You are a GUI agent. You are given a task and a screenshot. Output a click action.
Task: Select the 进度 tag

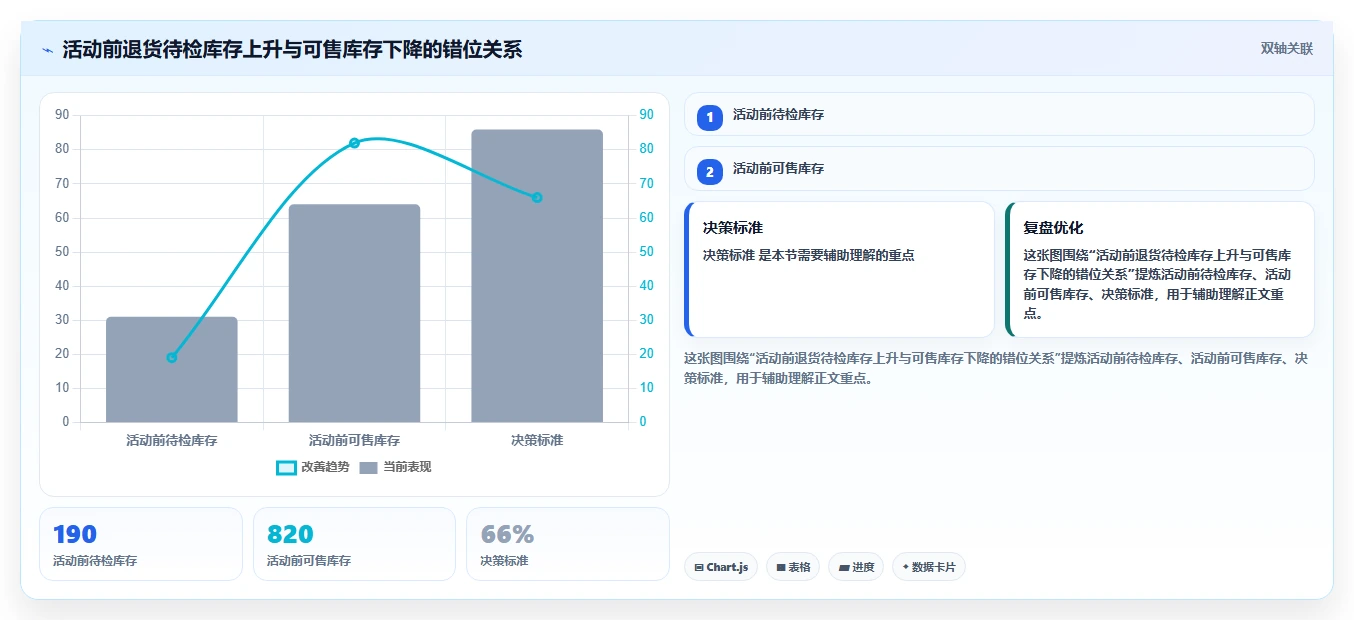[856, 567]
